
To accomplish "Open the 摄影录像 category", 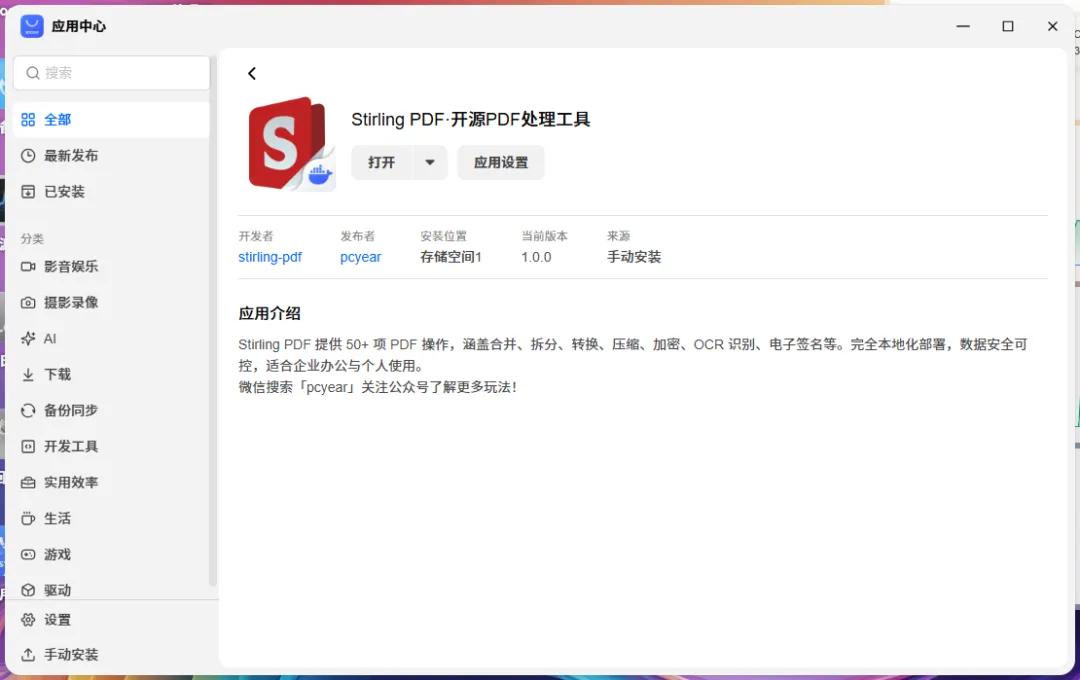I will [x=71, y=302].
